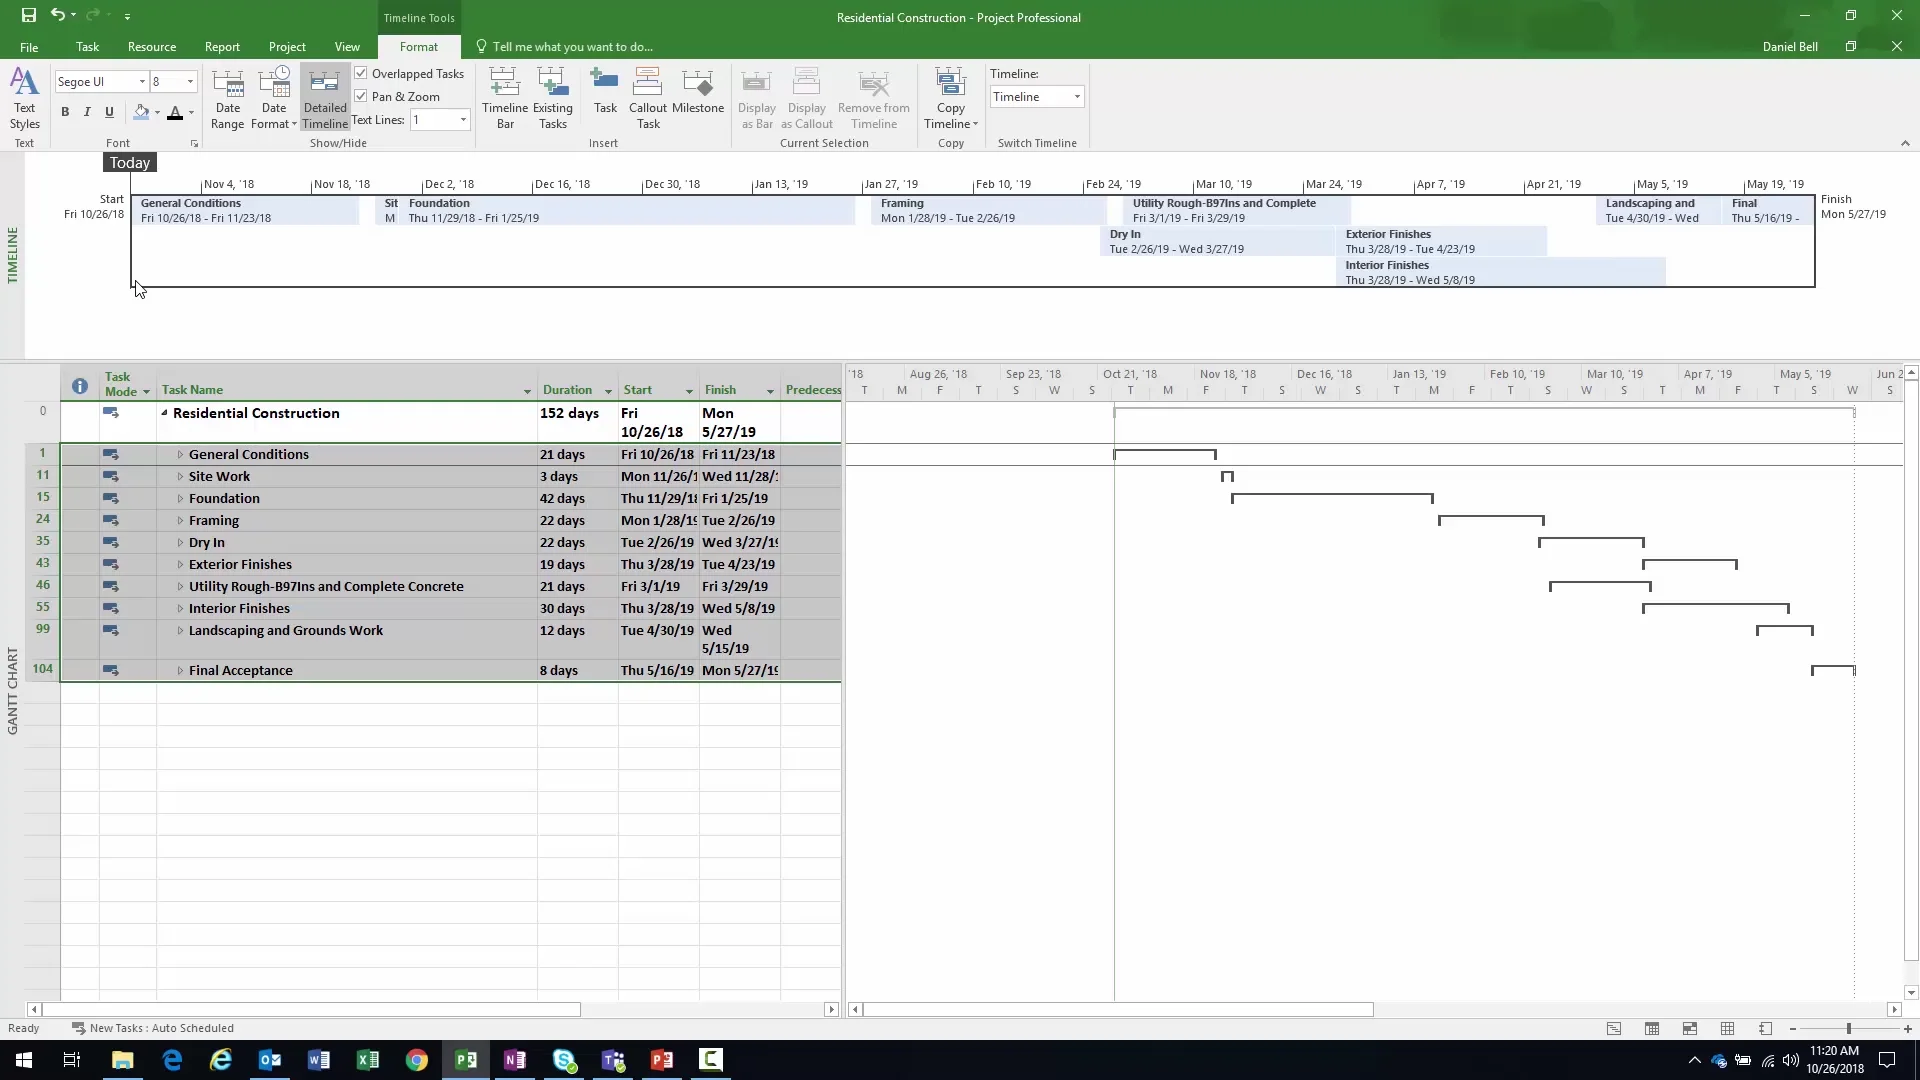Image resolution: width=1920 pixels, height=1080 pixels.
Task: Uncheck the Overlapped Tasks checkbox
Action: pos(361,73)
